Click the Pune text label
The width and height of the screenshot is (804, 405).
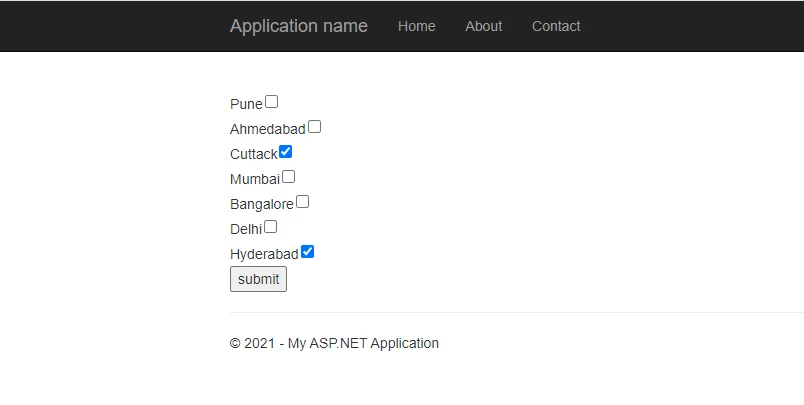coord(246,104)
